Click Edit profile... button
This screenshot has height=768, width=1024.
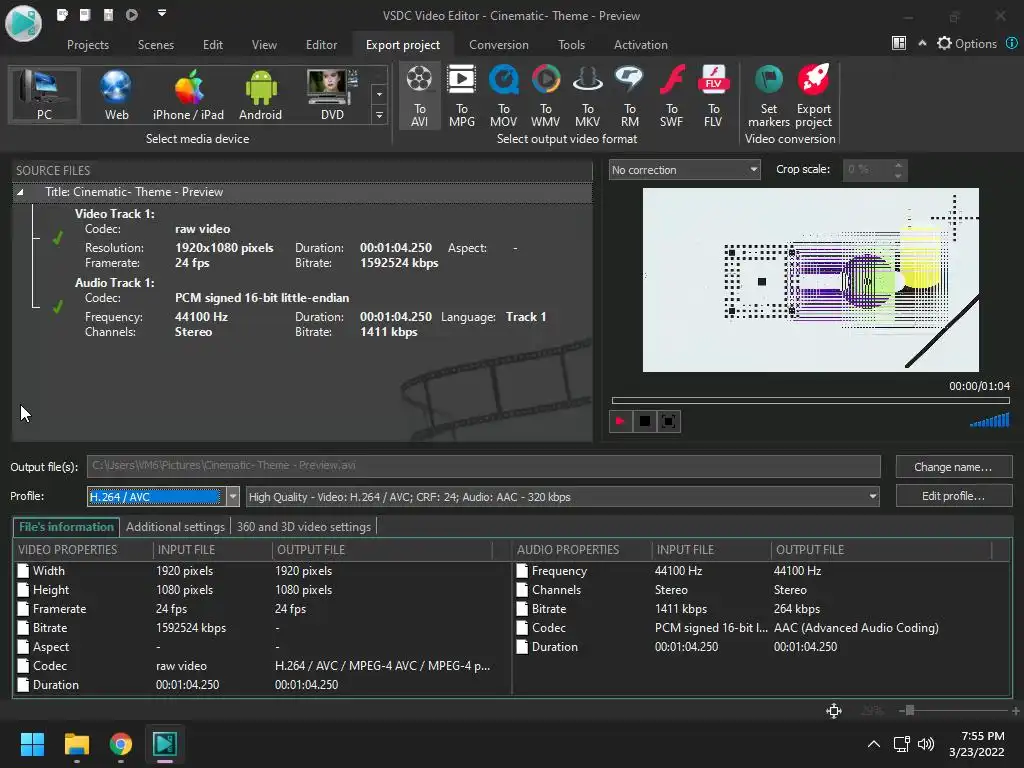click(x=953, y=496)
